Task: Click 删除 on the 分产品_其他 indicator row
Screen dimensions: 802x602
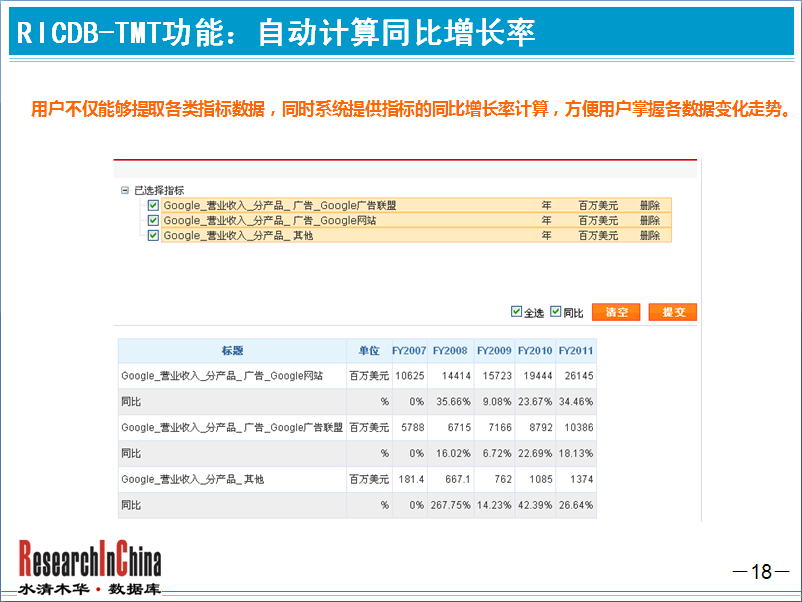Action: tap(650, 235)
